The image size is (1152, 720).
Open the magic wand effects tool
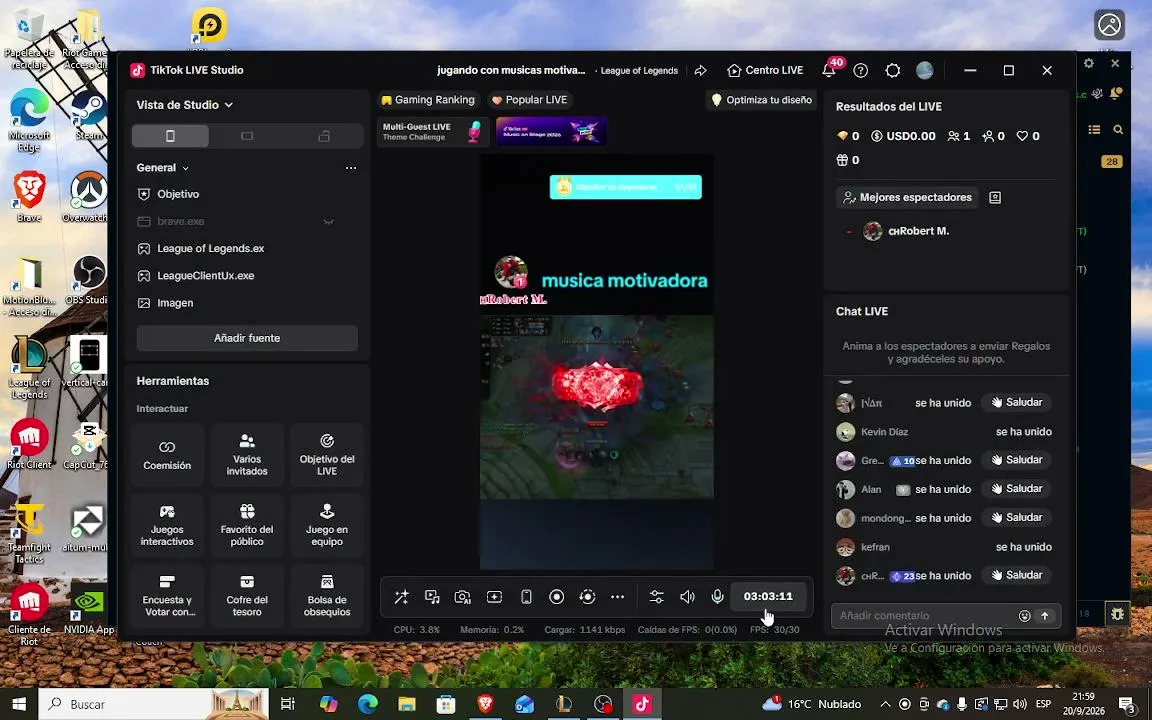pos(401,597)
